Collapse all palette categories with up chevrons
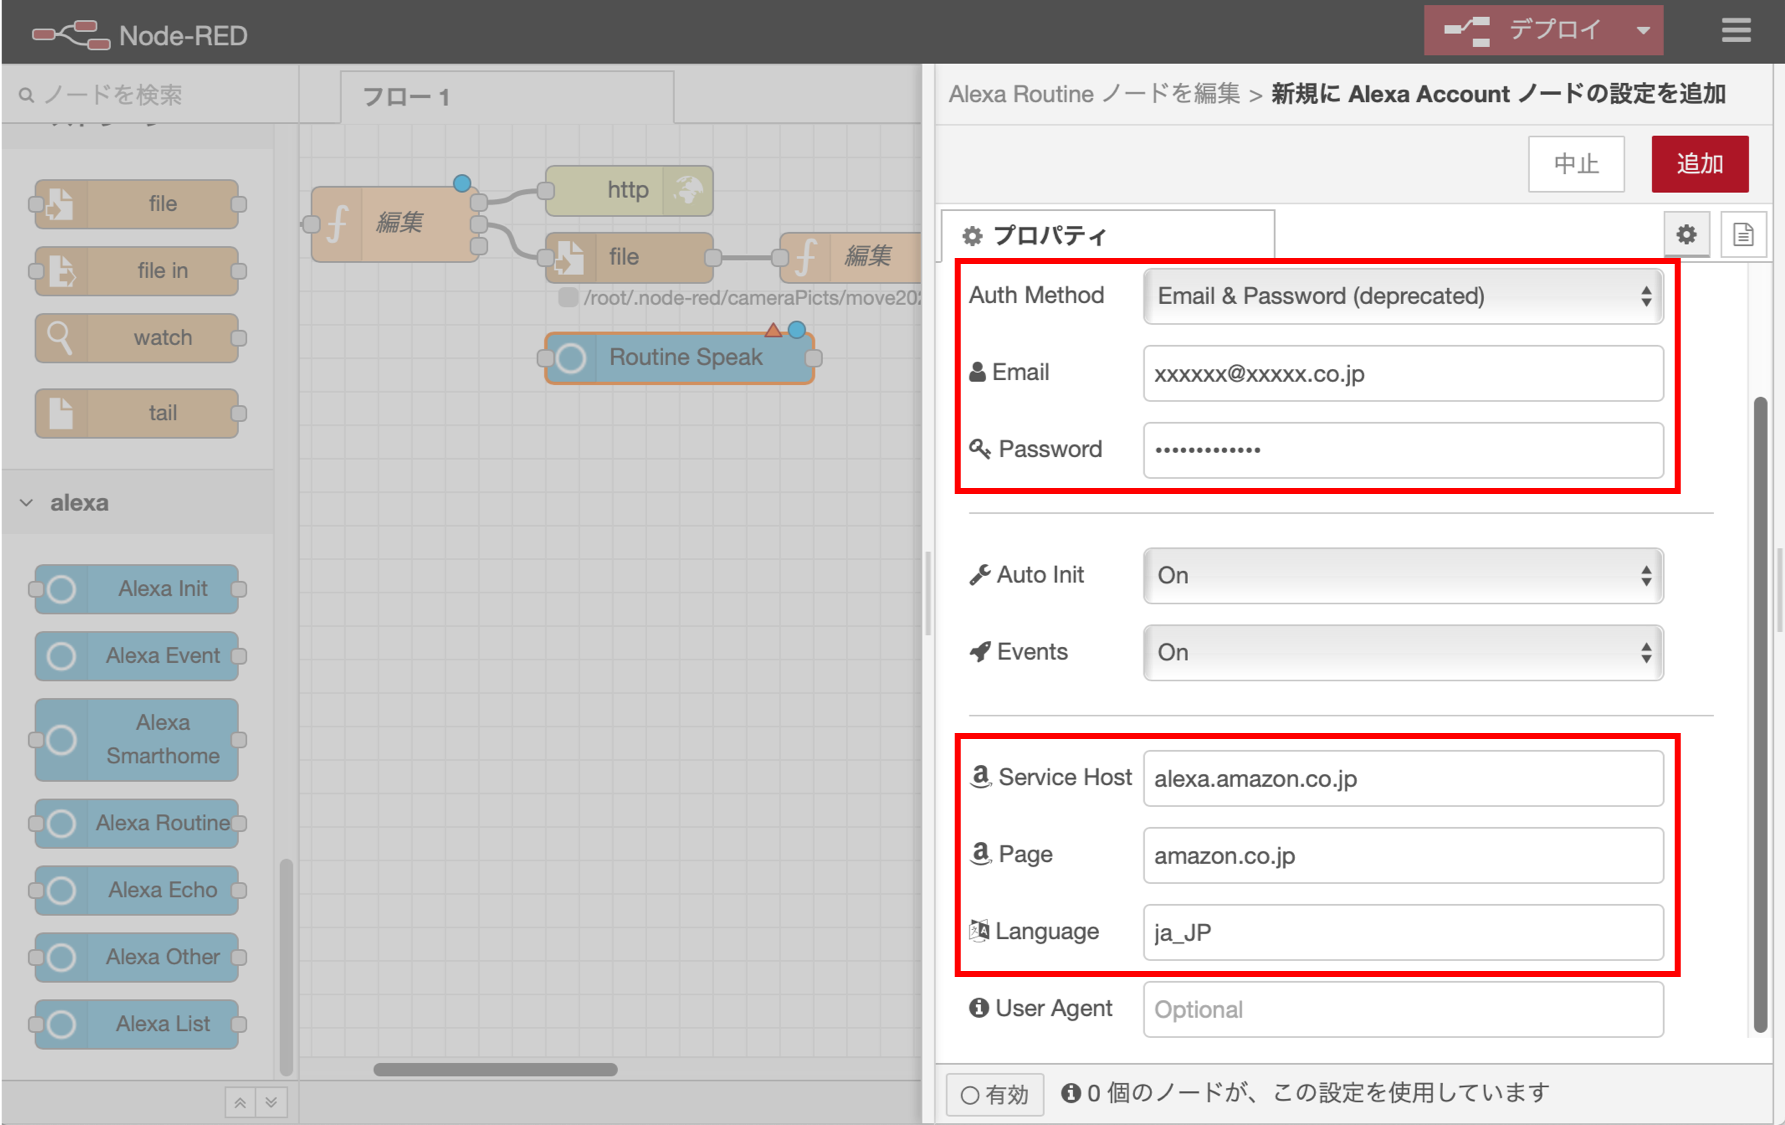 click(x=240, y=1103)
